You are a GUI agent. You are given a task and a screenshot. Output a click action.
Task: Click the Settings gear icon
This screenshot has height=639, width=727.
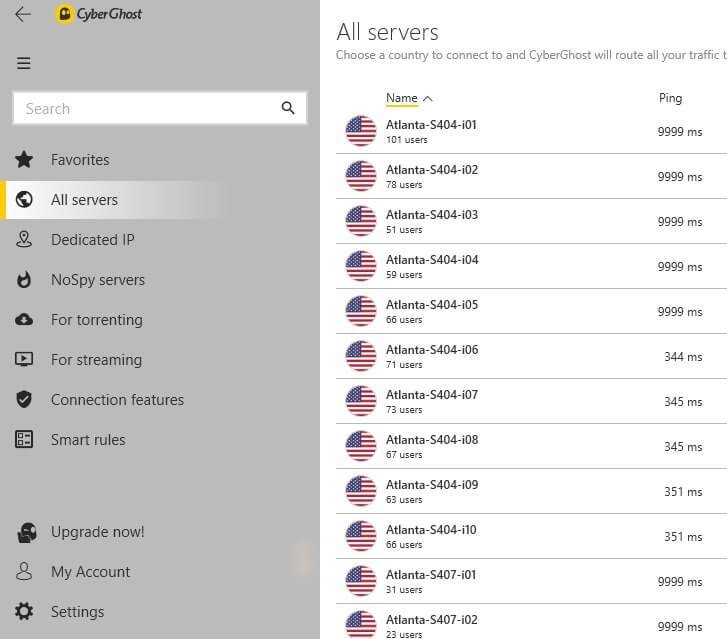pyautogui.click(x=24, y=611)
